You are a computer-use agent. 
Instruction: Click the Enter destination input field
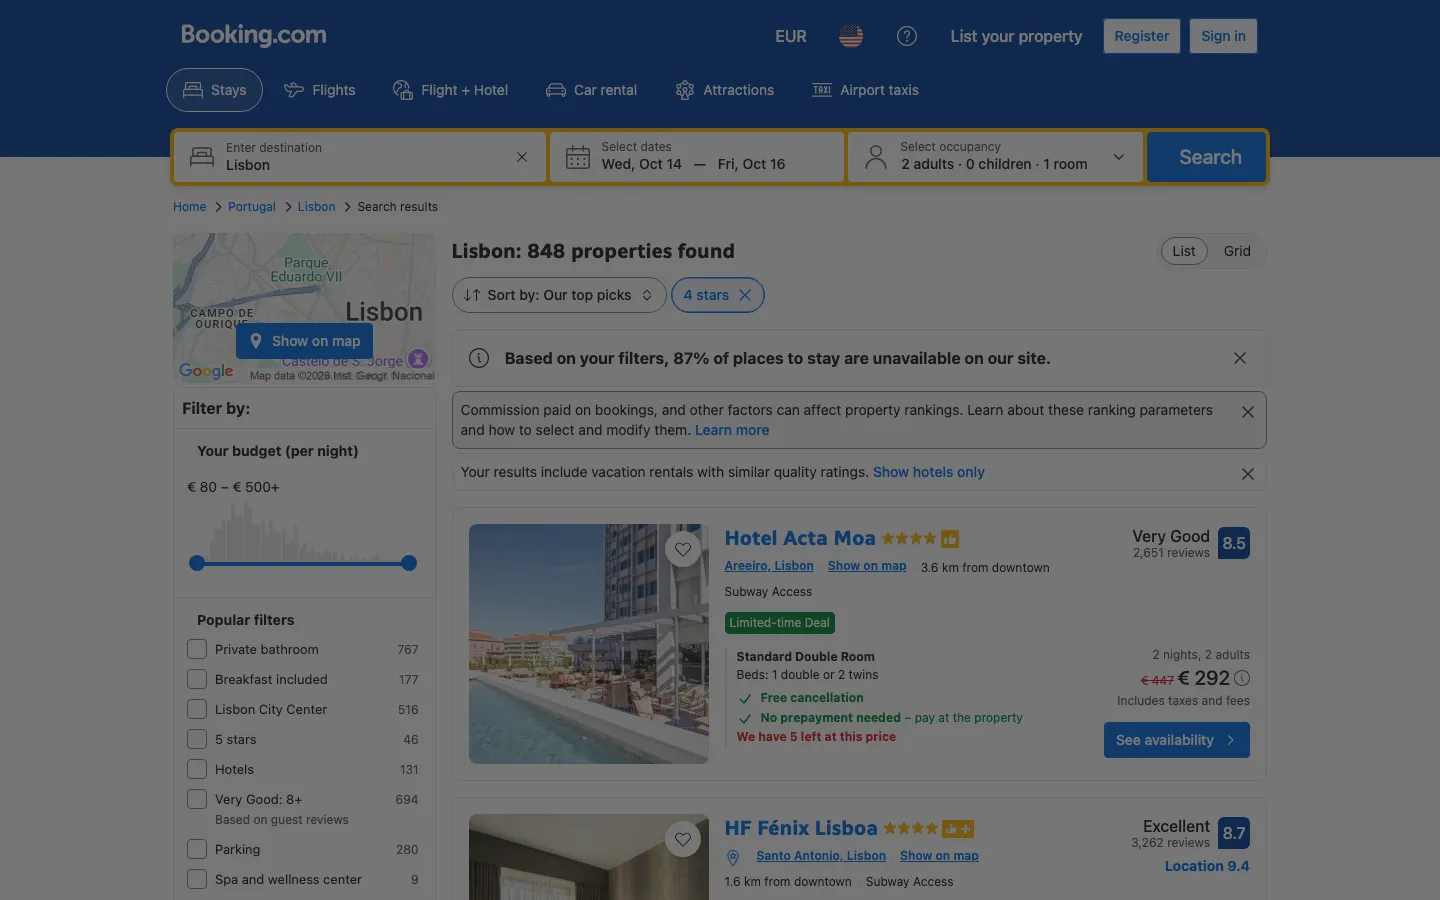click(360, 157)
